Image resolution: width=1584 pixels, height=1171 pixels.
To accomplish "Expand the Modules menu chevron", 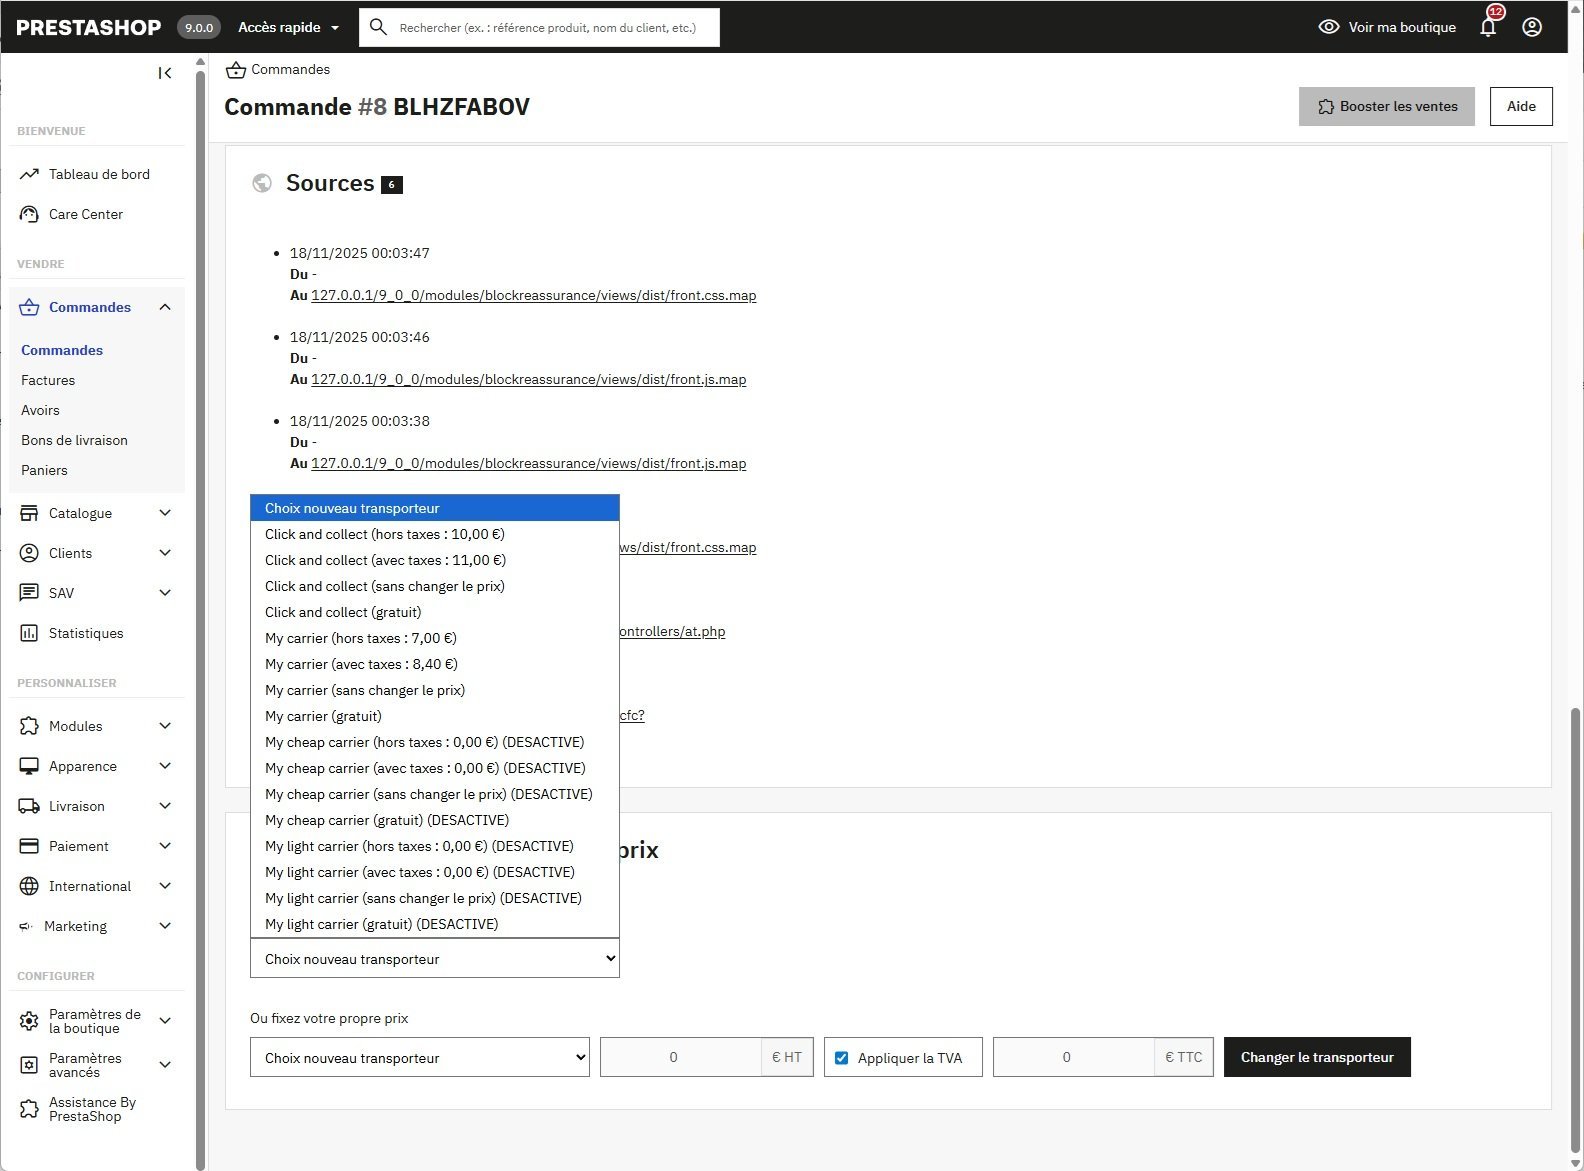I will (165, 726).
